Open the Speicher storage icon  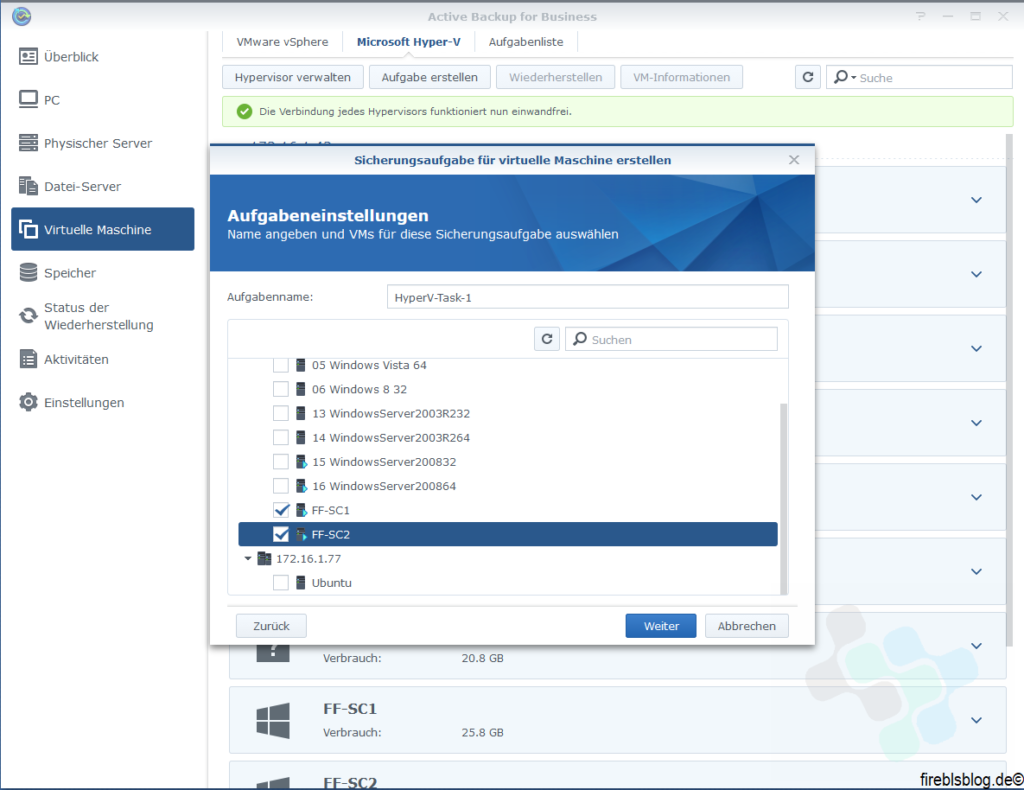28,272
